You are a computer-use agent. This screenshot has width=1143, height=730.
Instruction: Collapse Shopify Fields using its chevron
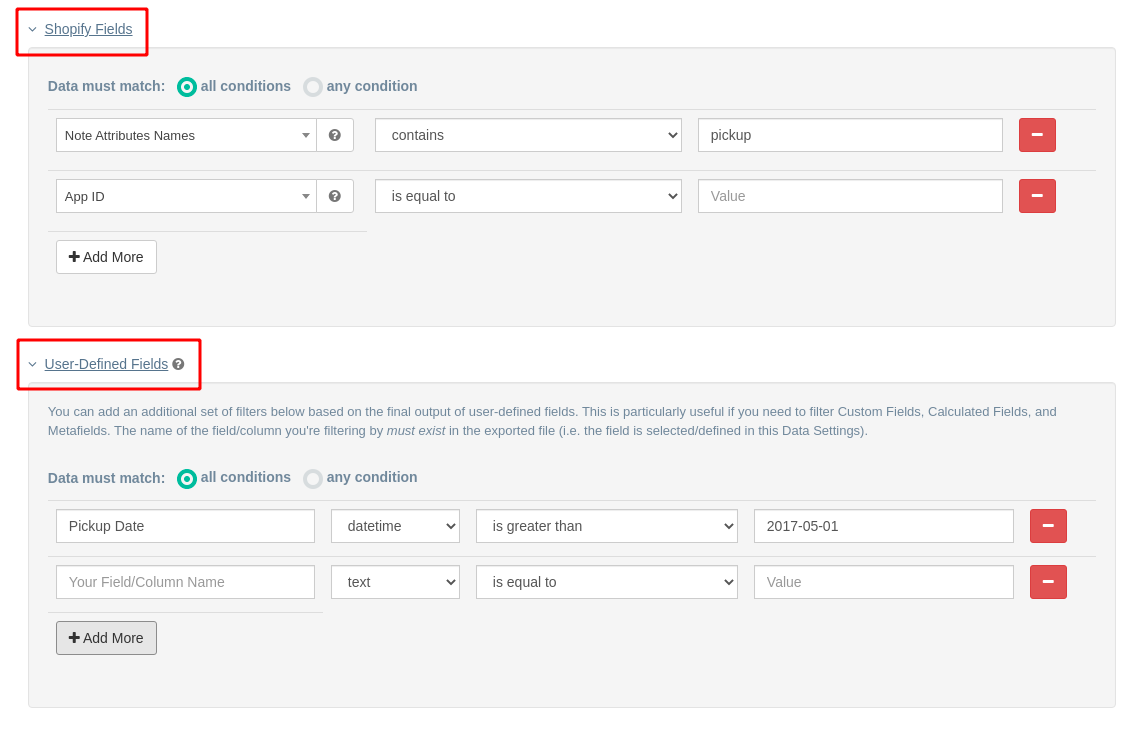pyautogui.click(x=32, y=30)
